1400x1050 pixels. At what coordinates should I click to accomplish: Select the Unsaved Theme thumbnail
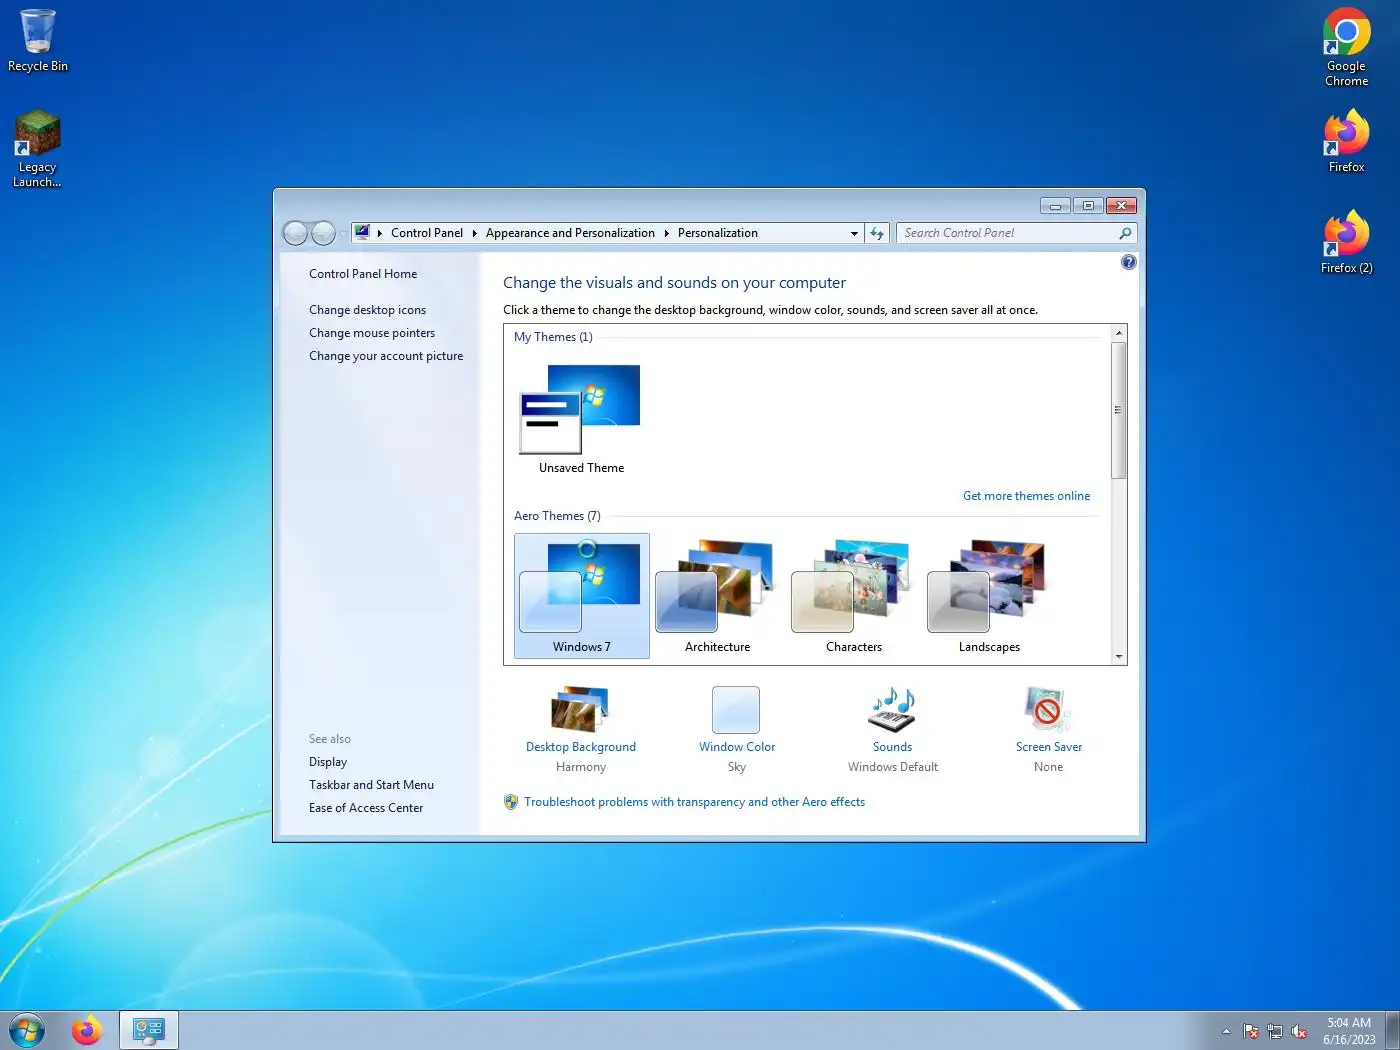click(x=581, y=418)
